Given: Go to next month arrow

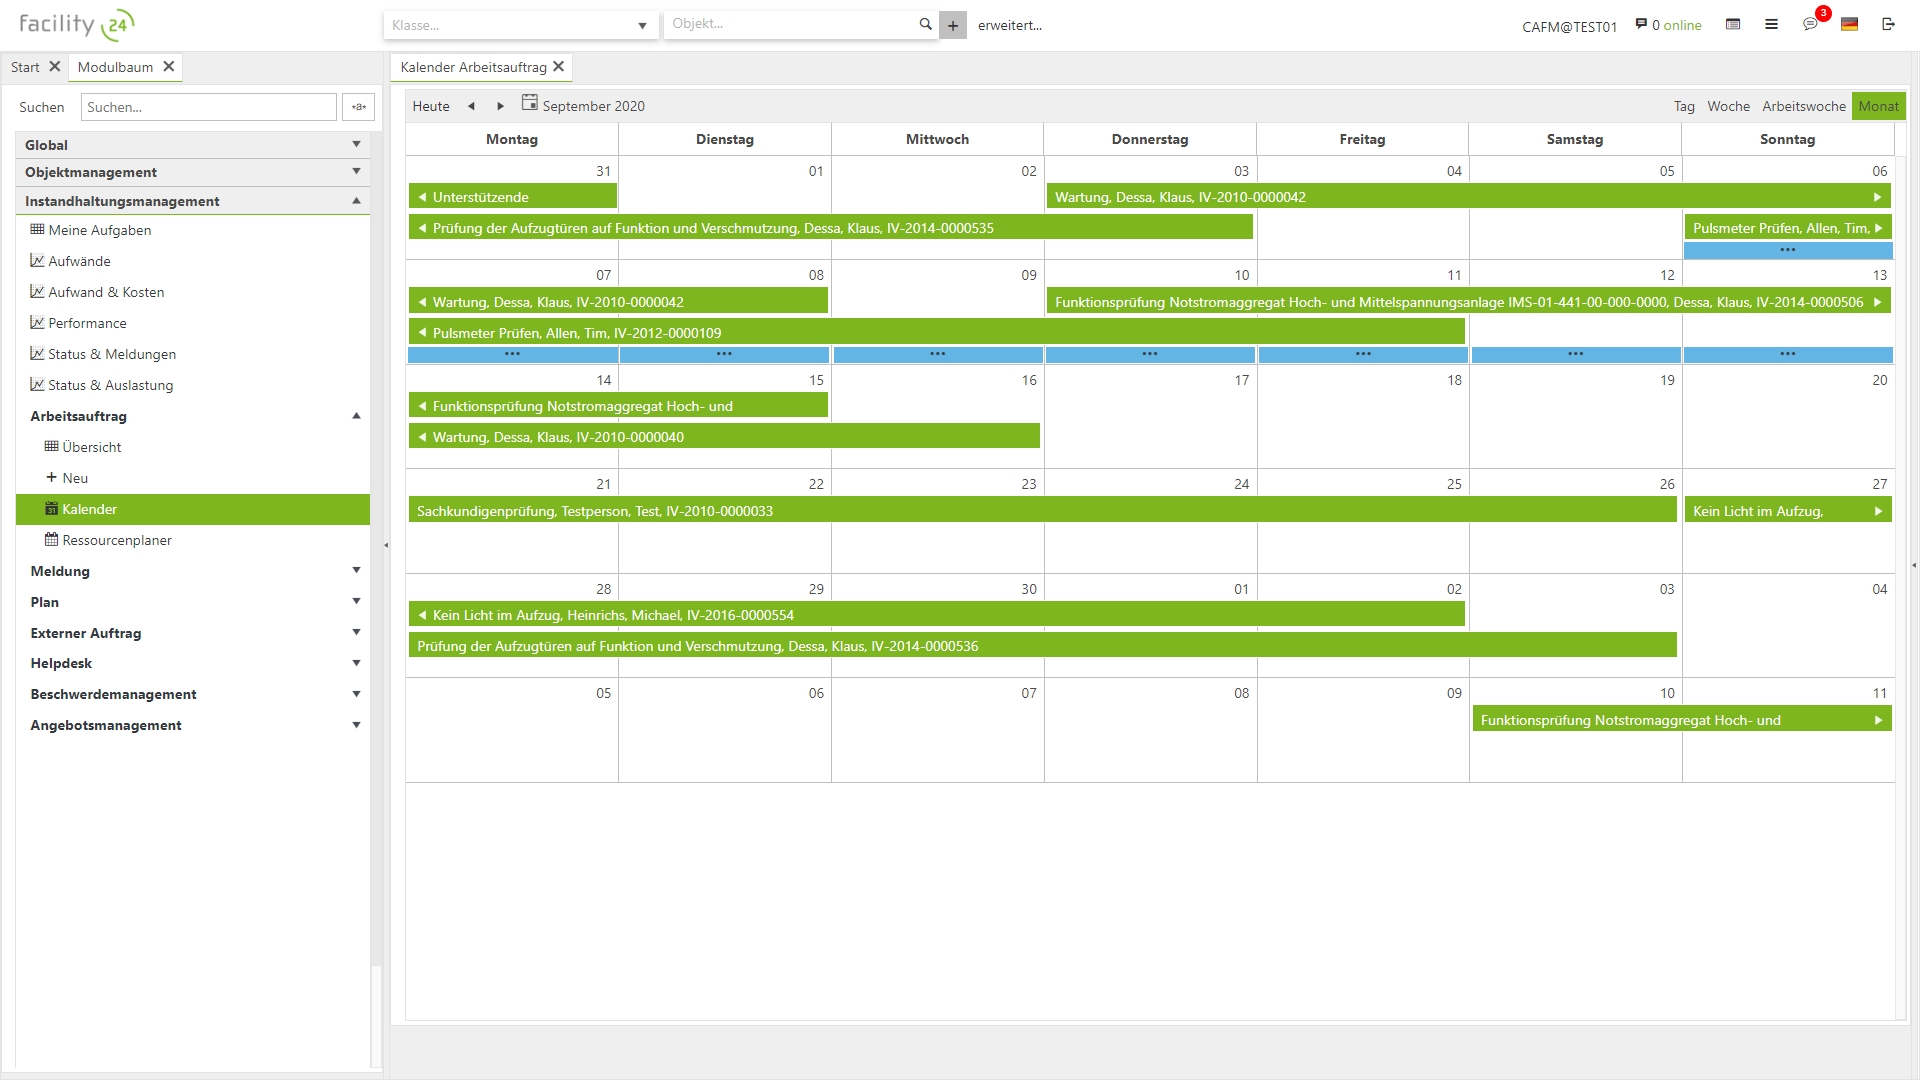Looking at the screenshot, I should coord(500,106).
